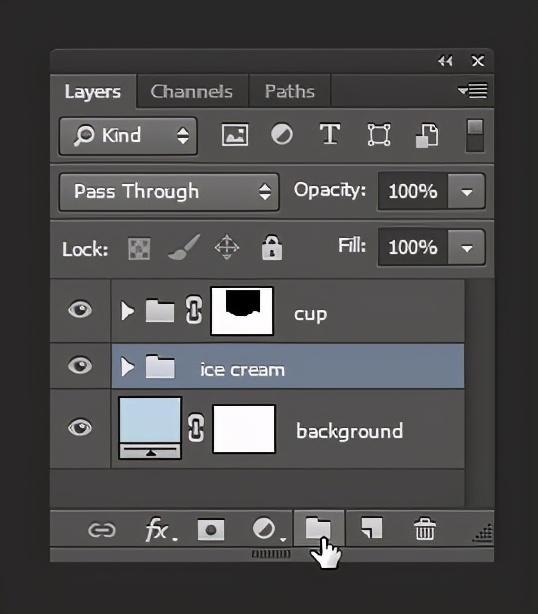Hide the ice cream group
This screenshot has height=614, width=538.
click(x=80, y=366)
